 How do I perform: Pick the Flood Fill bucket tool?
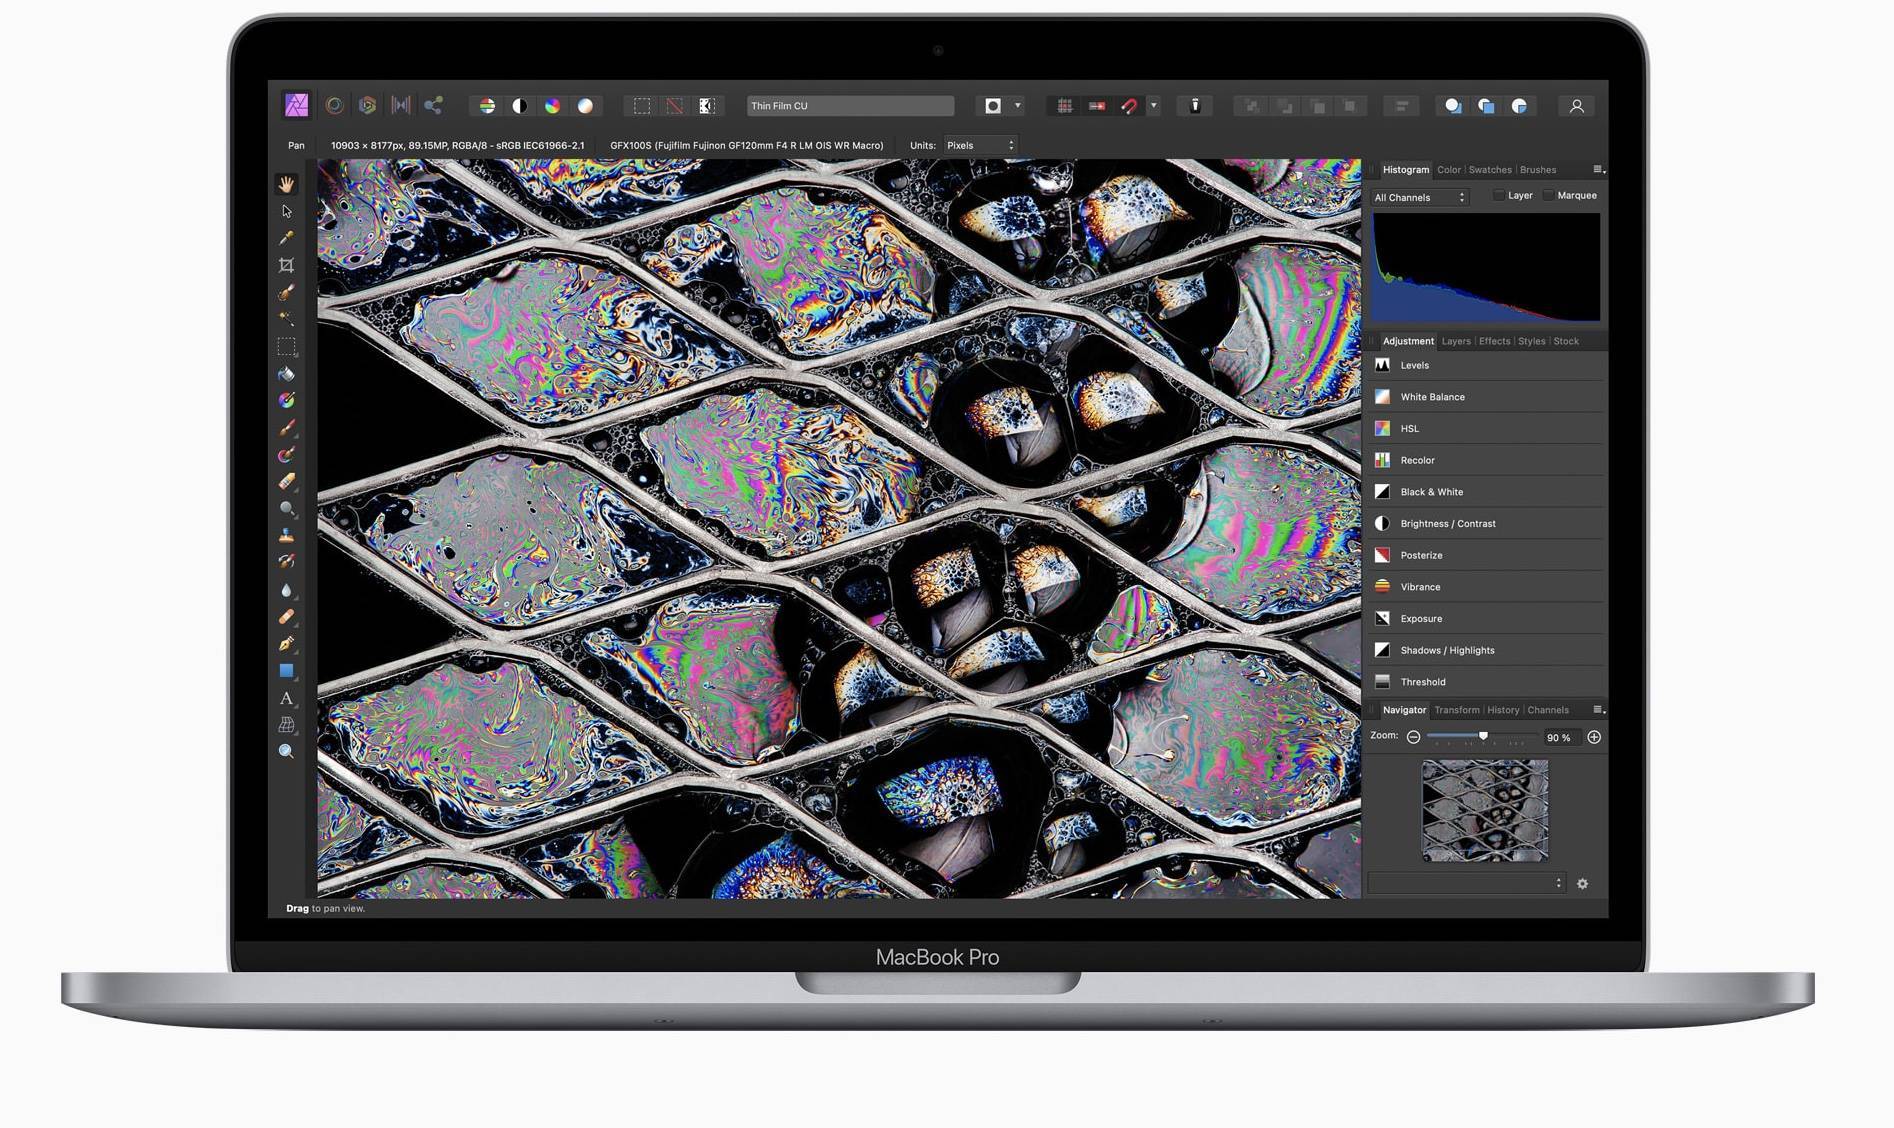click(x=286, y=374)
